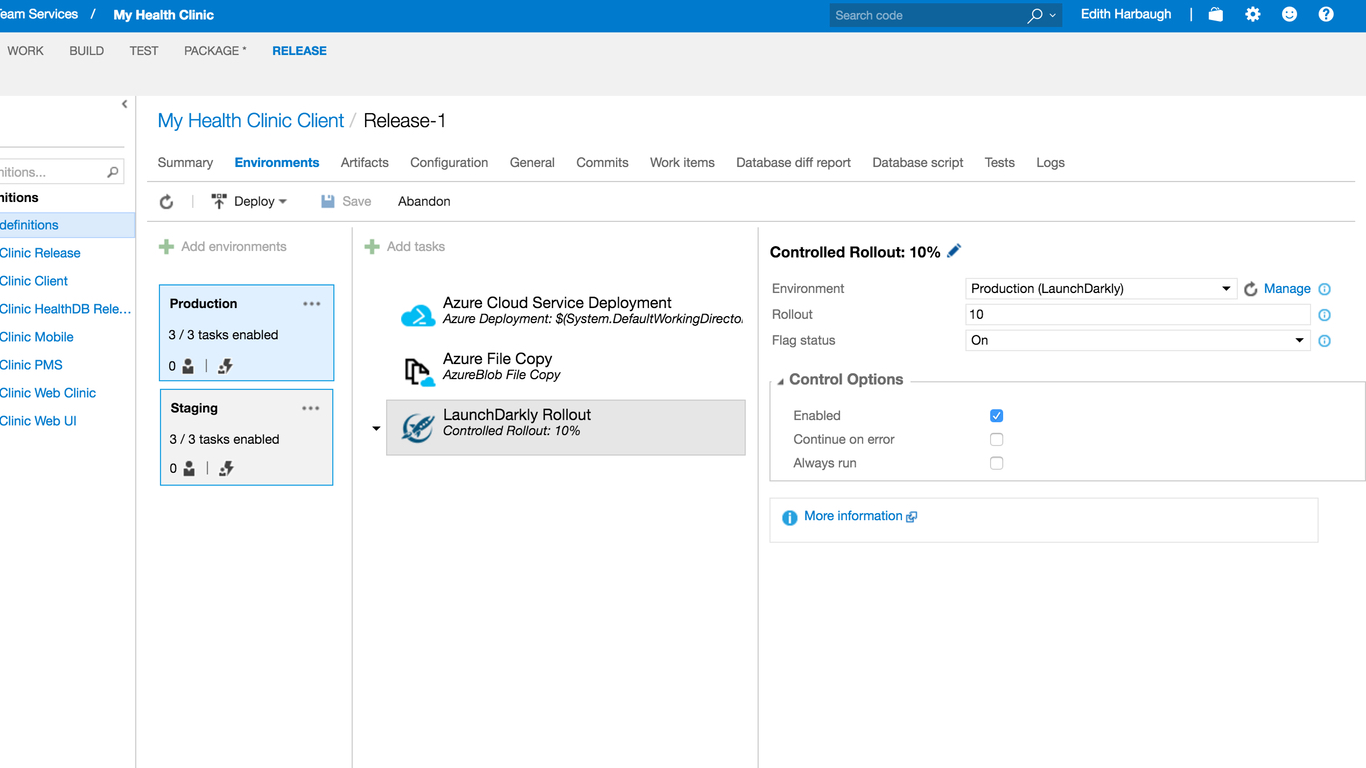Click Staging deployment conditions lightning icon
The width and height of the screenshot is (1366, 768).
click(x=227, y=468)
